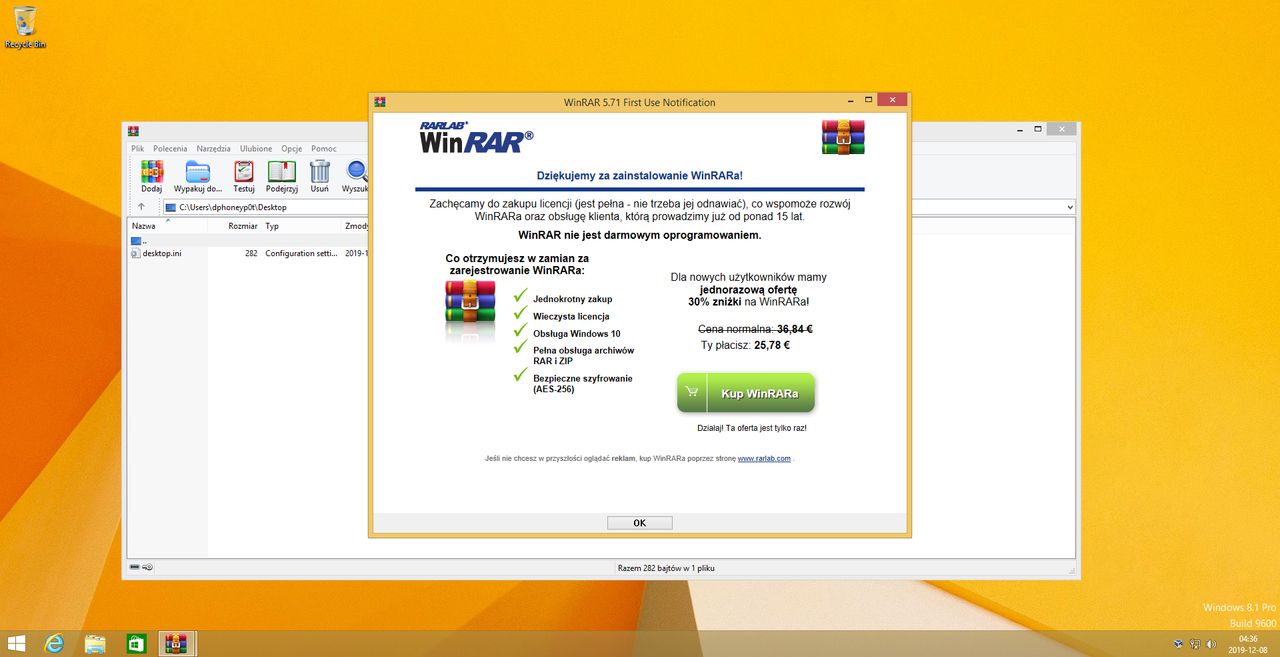Image resolution: width=1280 pixels, height=657 pixels.
Task: Click the Wypakuj do toolbar icon
Action: point(197,176)
